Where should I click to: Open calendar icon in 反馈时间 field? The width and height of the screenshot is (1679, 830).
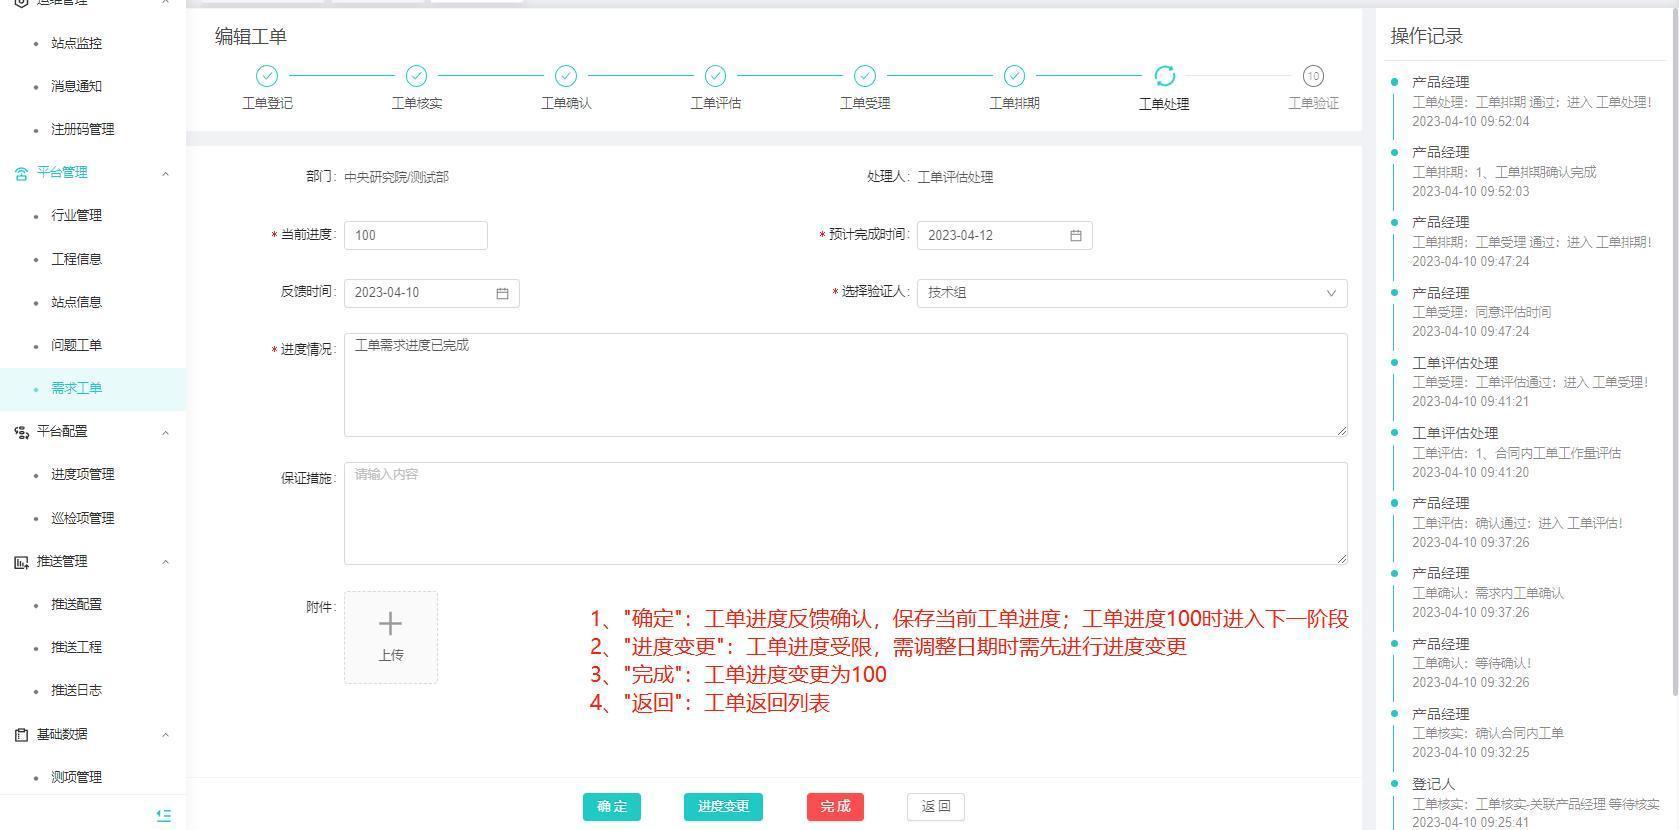pos(502,293)
